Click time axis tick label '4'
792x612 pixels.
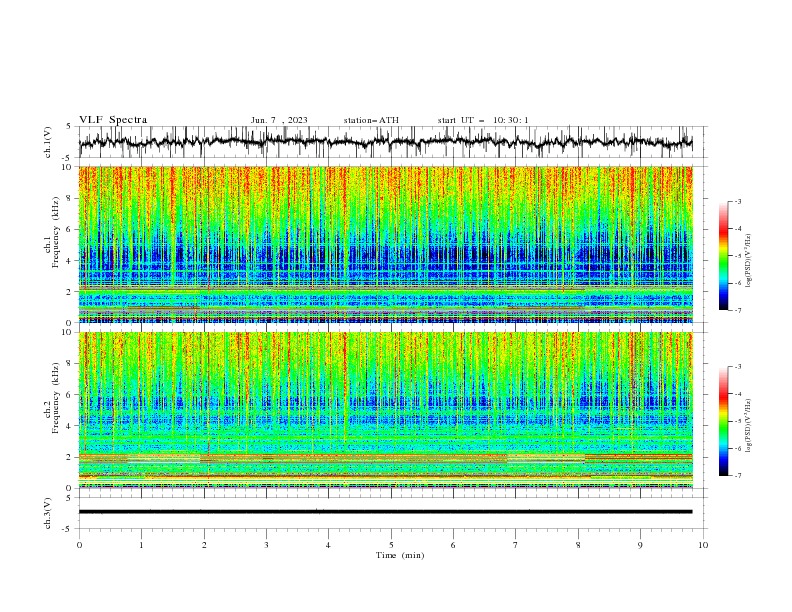(x=328, y=545)
